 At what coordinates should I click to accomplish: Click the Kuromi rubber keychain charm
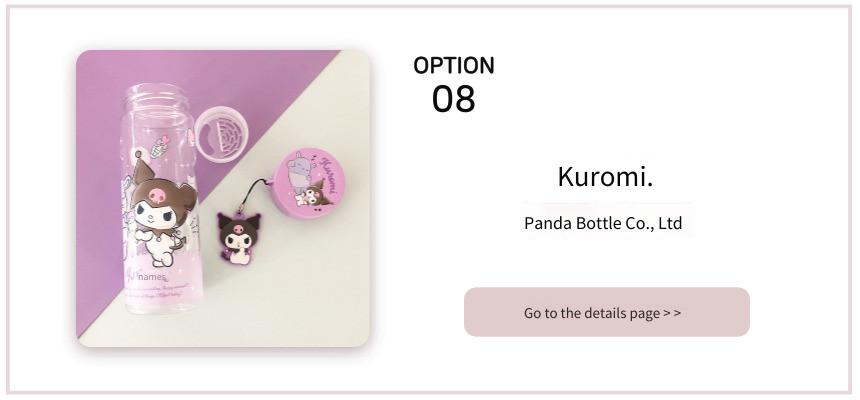coord(238,238)
